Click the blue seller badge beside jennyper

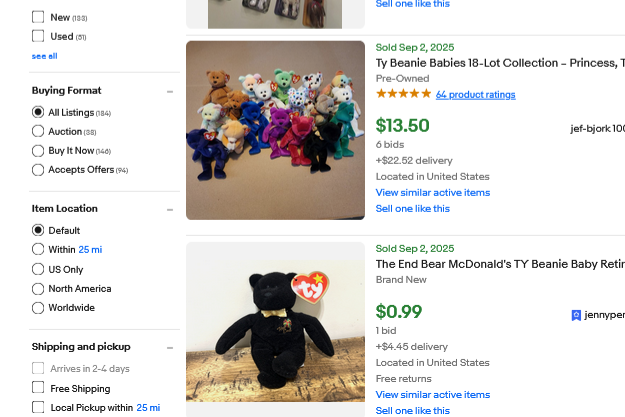tap(576, 315)
